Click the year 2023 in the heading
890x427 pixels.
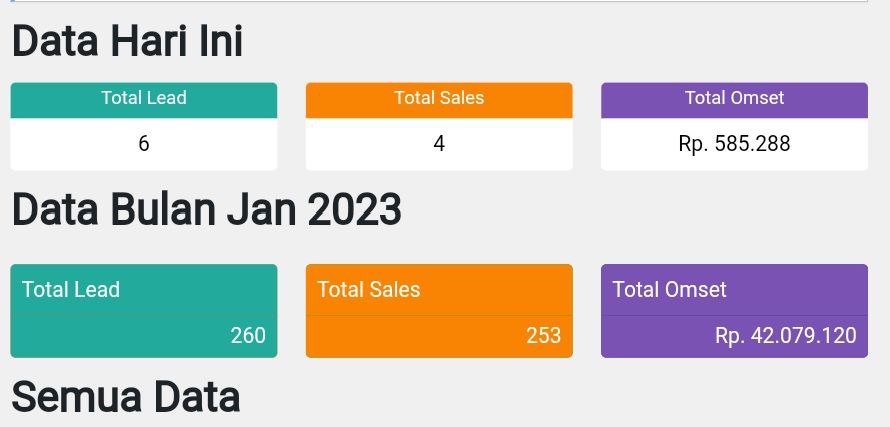click(354, 210)
